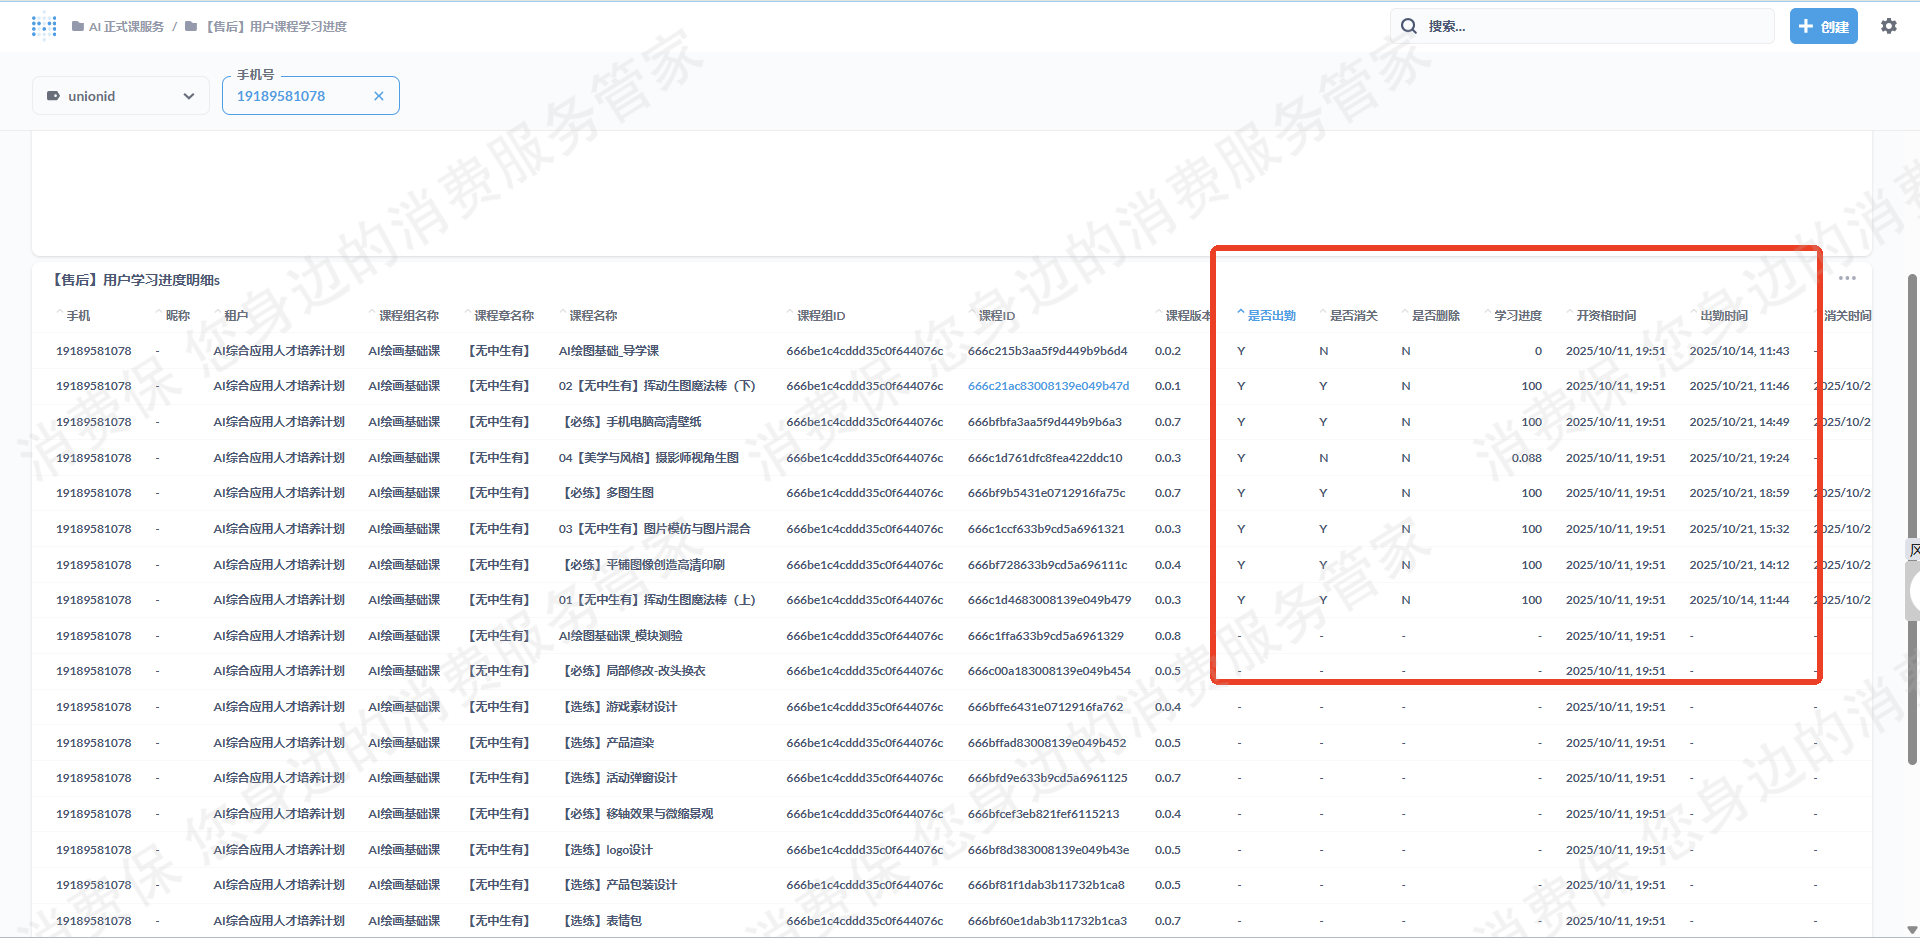
Task: Open the highlighted course ID 666c21ac83008139e049b47d
Action: coord(1048,386)
